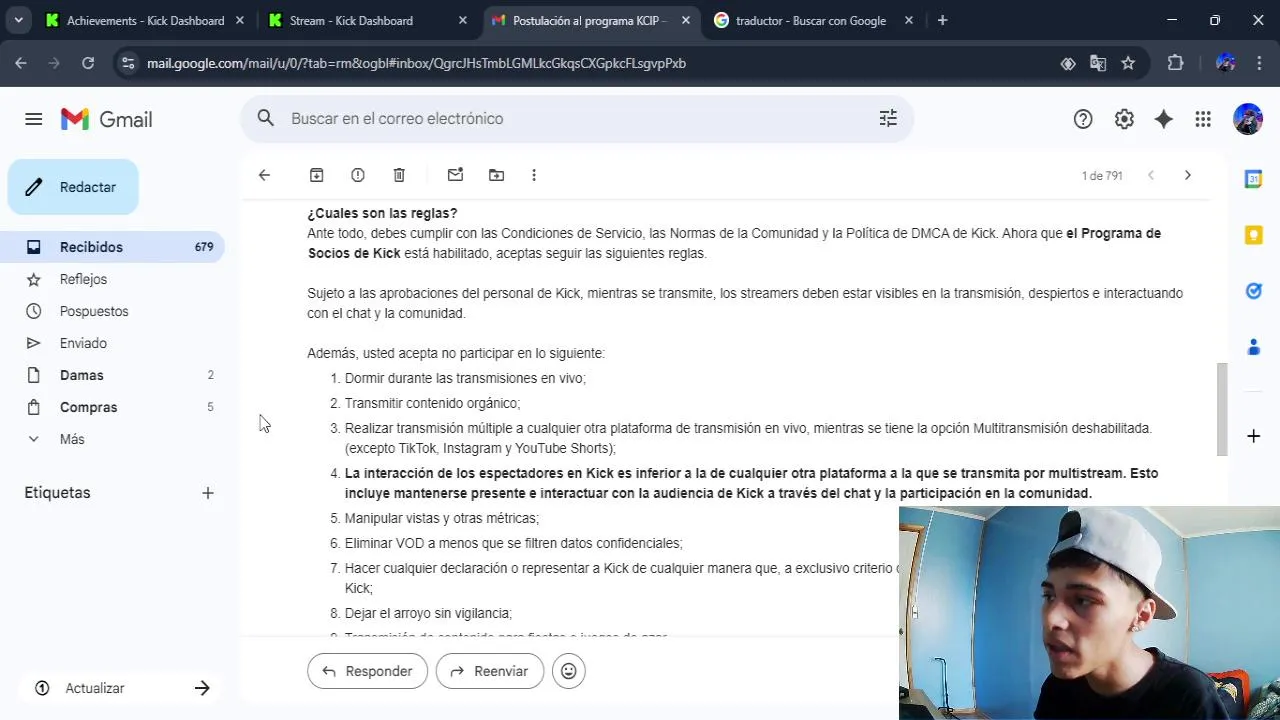The image size is (1280, 720).
Task: Open more email actions three dots
Action: (x=534, y=175)
